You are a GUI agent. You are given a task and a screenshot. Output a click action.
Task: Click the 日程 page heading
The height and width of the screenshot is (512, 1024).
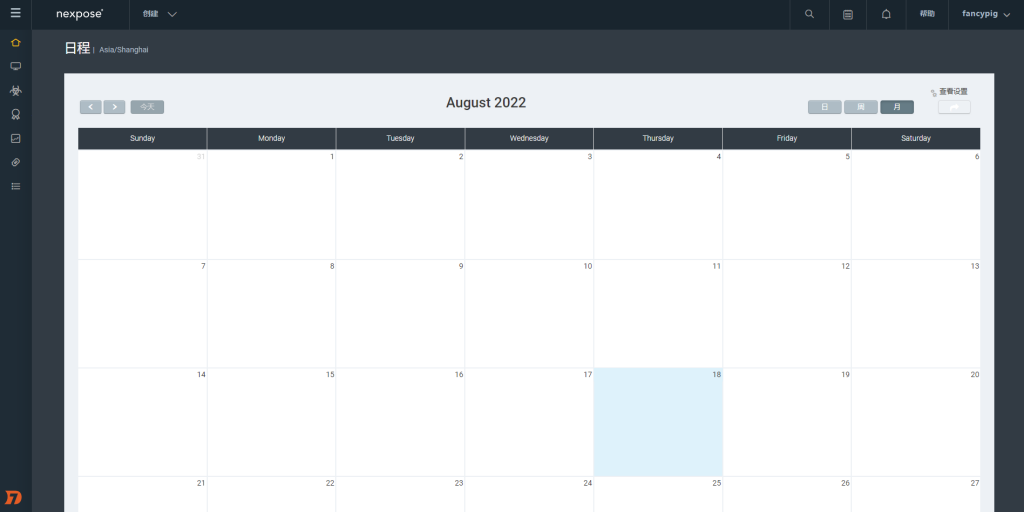(77, 48)
